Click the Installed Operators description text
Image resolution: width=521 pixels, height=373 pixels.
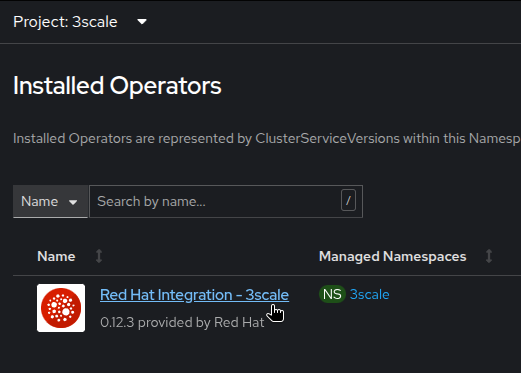(267, 139)
